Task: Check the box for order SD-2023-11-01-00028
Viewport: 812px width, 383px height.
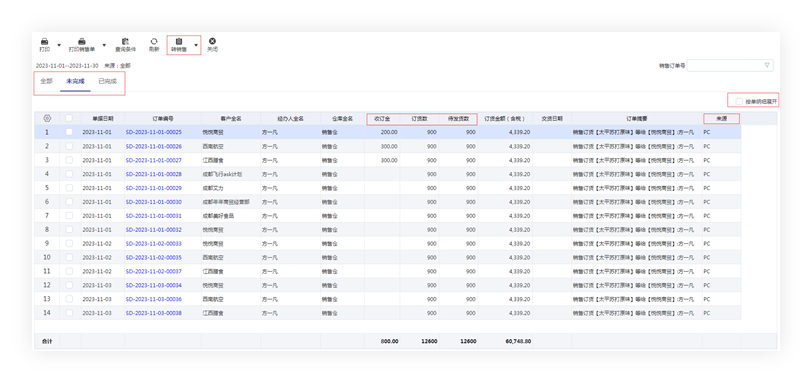Action: point(69,174)
